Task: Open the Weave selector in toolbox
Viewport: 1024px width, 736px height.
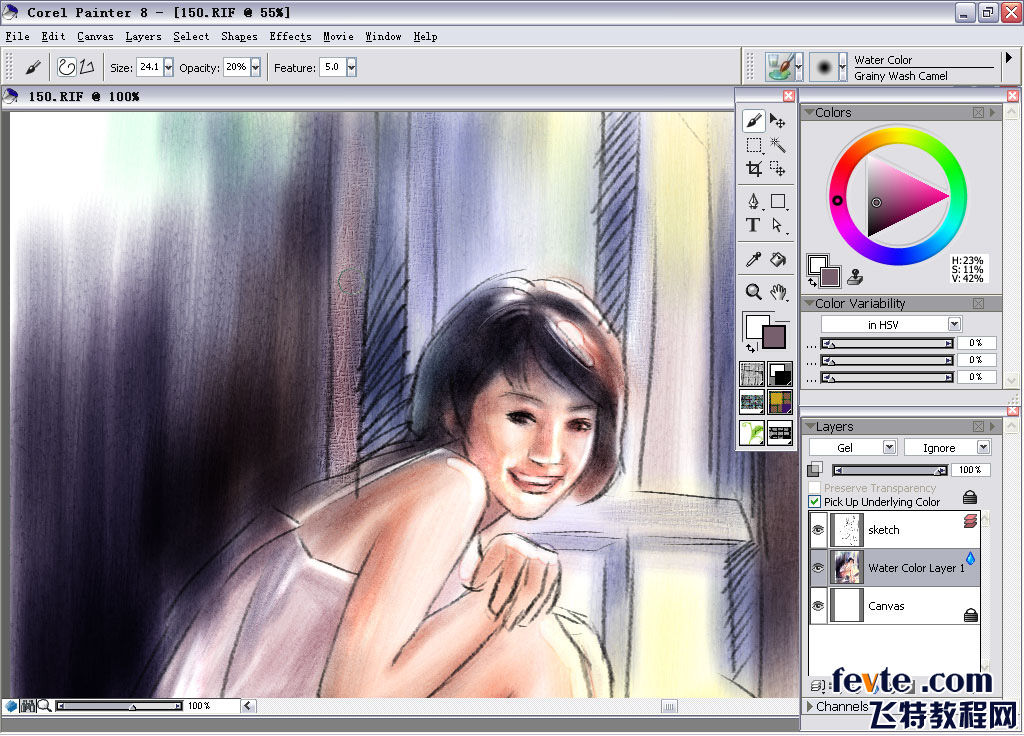Action: [x=780, y=402]
